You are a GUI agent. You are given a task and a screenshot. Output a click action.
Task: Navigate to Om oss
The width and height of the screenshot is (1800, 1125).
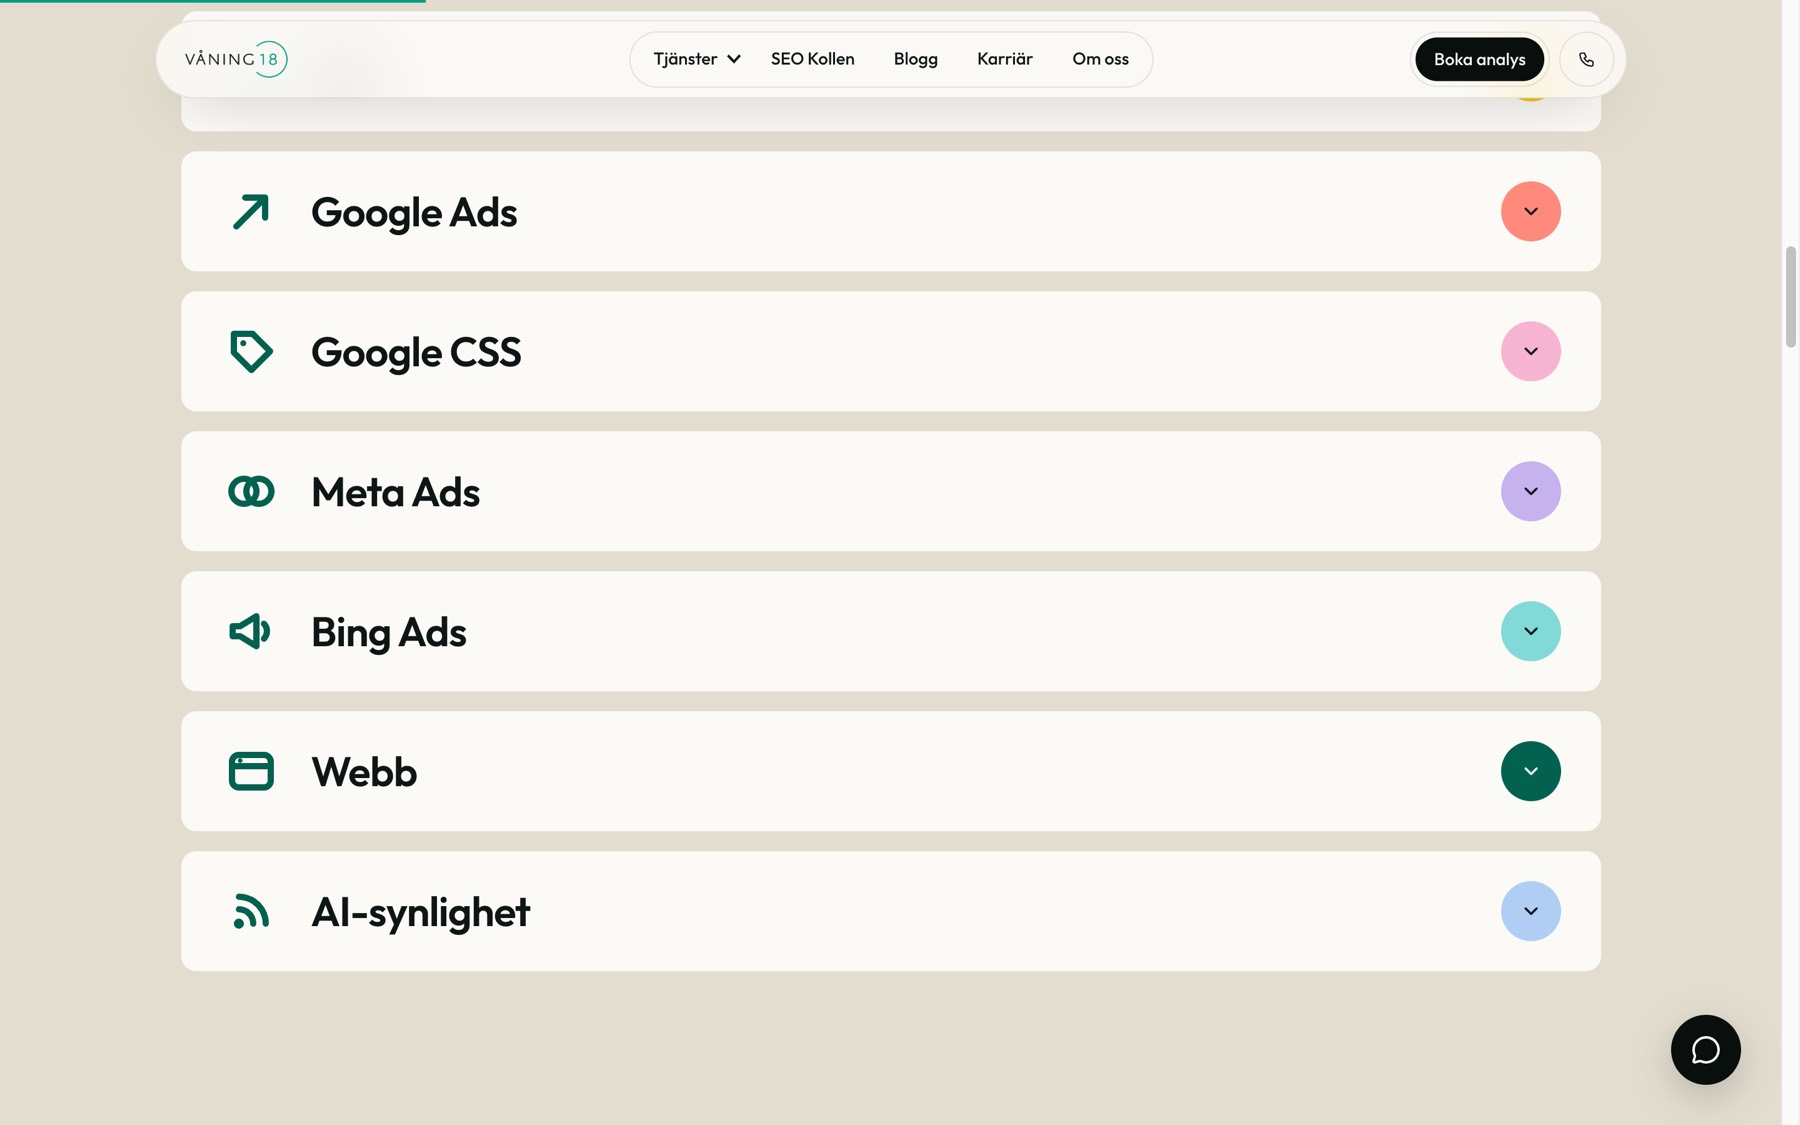tap(1100, 59)
